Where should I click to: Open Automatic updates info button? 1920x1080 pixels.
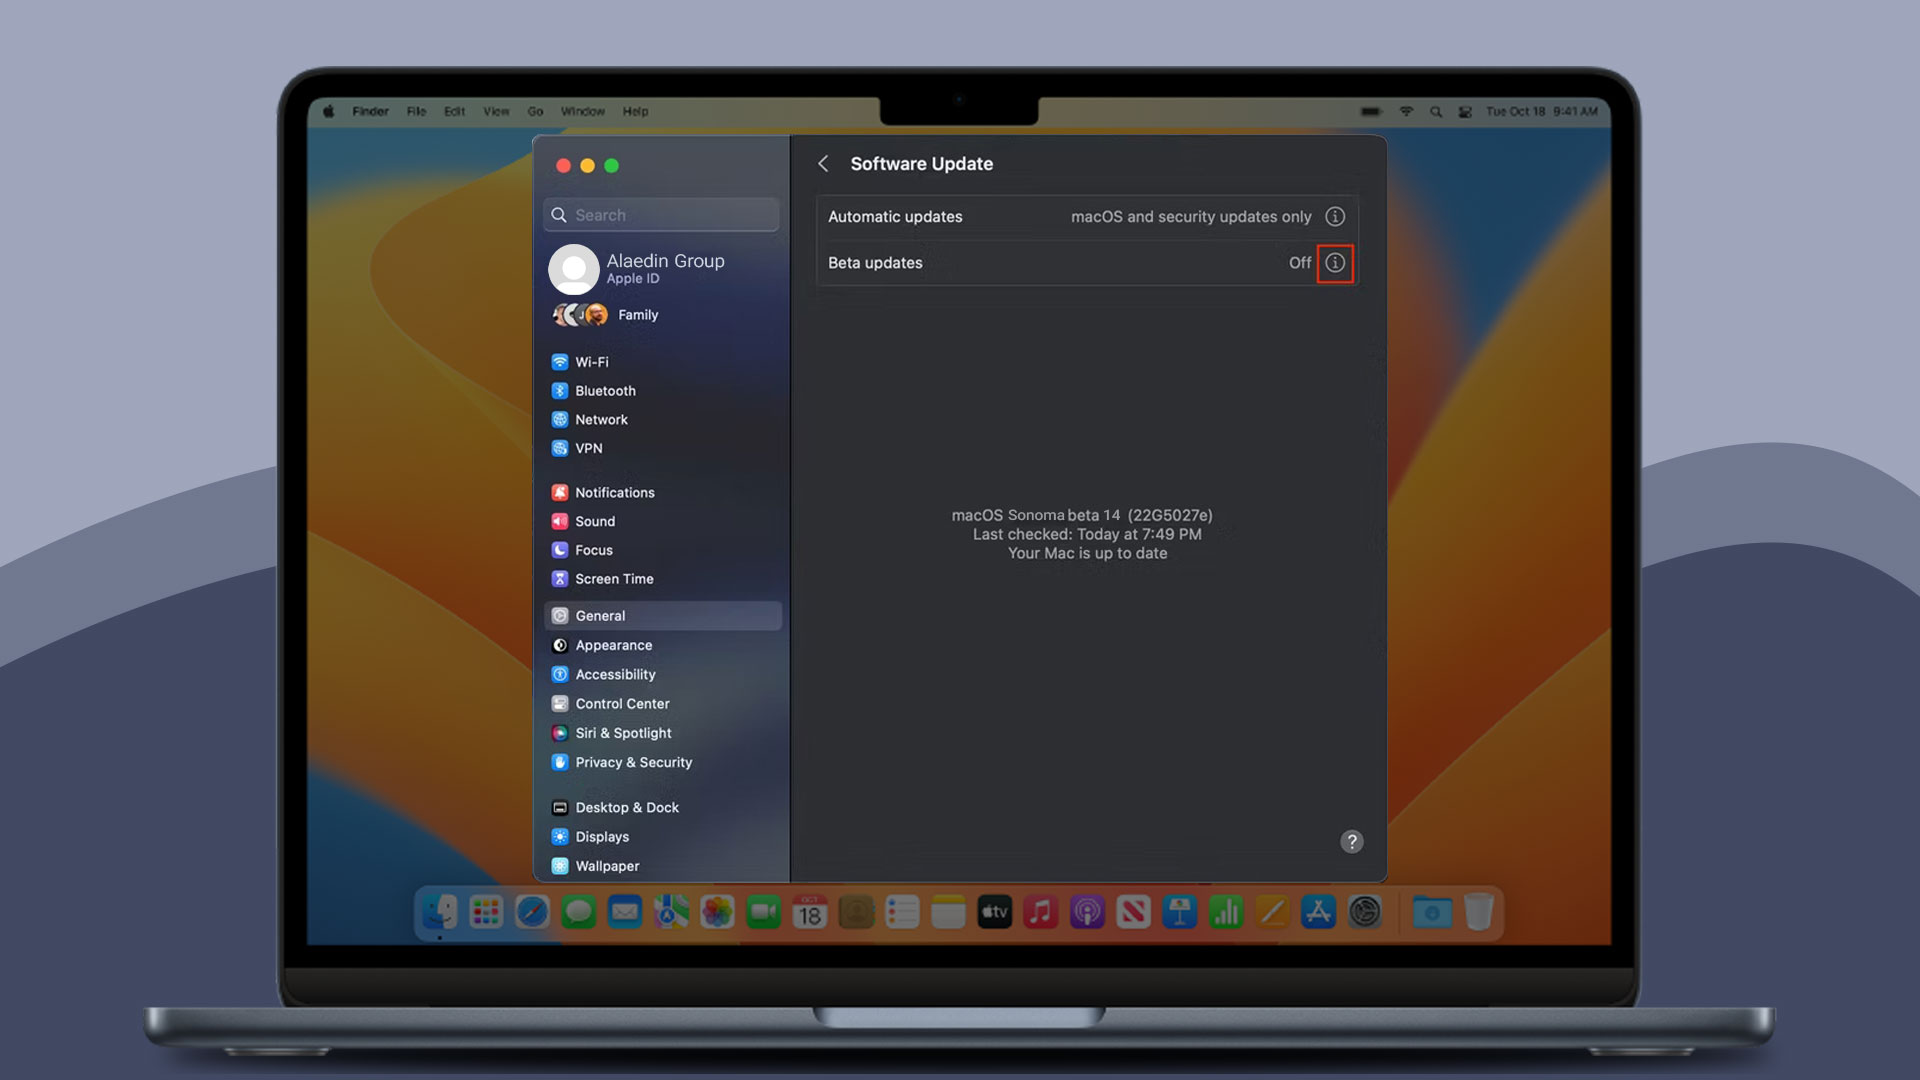[x=1335, y=217]
